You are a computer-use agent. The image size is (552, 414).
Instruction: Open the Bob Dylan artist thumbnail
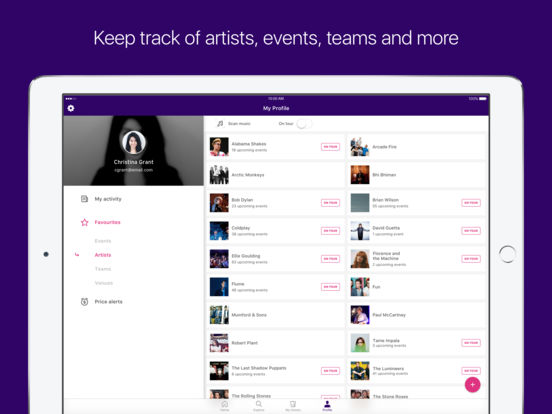click(219, 203)
